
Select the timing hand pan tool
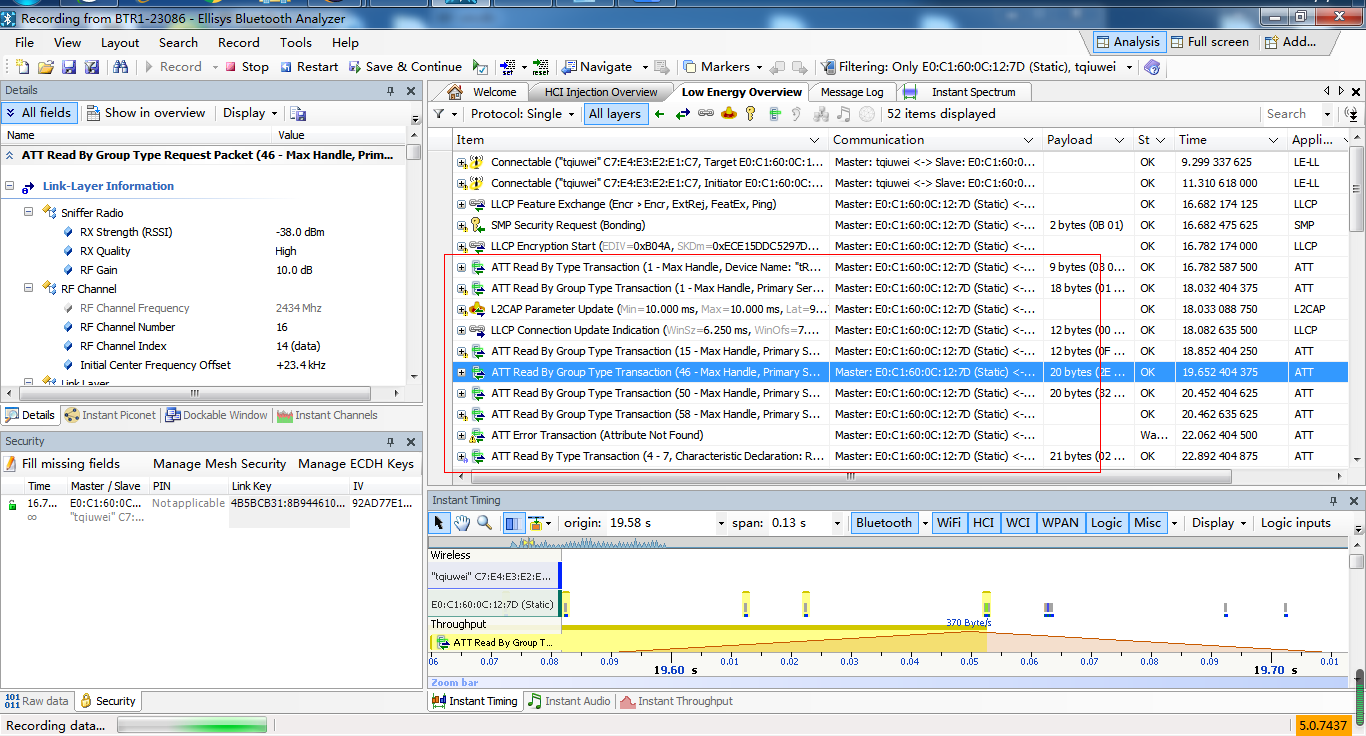tap(462, 523)
